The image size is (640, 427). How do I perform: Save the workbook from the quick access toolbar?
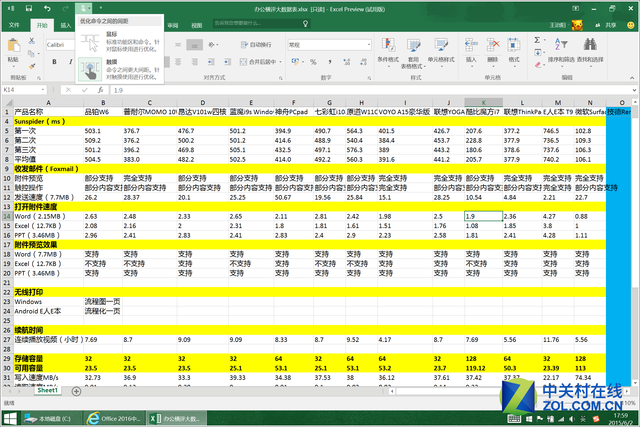(x=29, y=8)
